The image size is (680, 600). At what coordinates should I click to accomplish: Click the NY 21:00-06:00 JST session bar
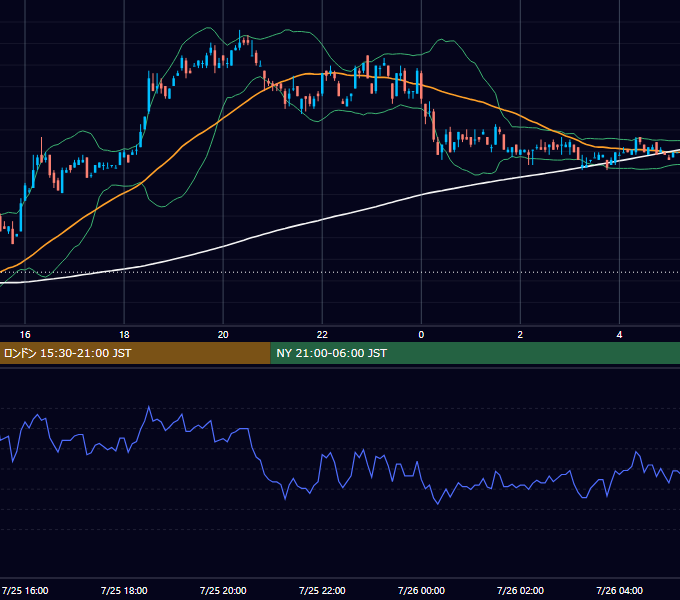click(x=475, y=353)
